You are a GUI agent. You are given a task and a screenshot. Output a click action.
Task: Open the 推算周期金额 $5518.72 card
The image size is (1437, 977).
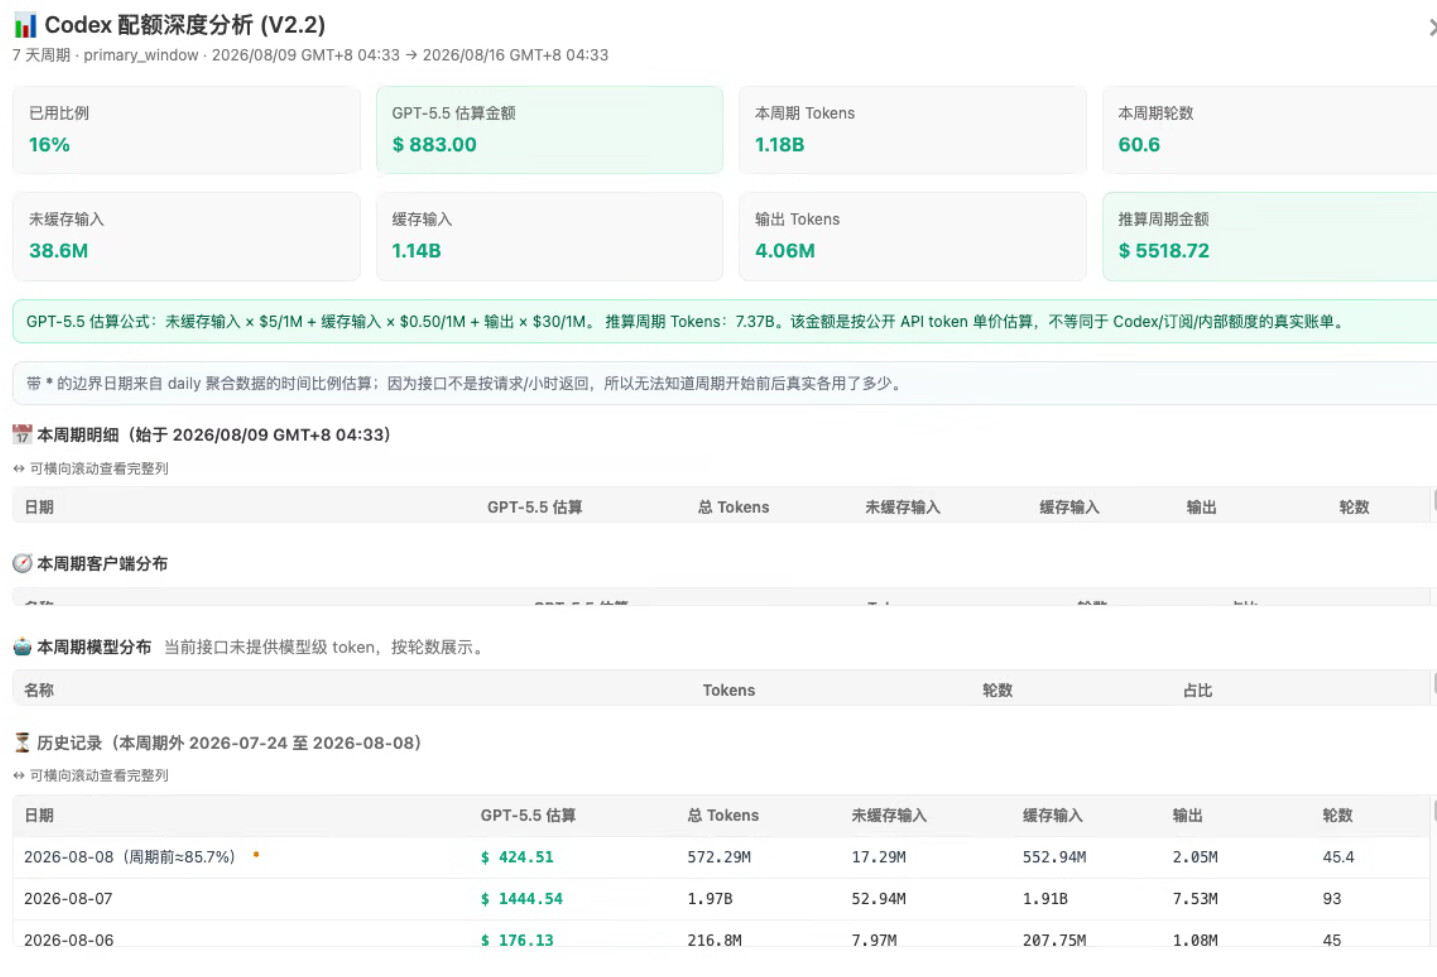point(1270,236)
